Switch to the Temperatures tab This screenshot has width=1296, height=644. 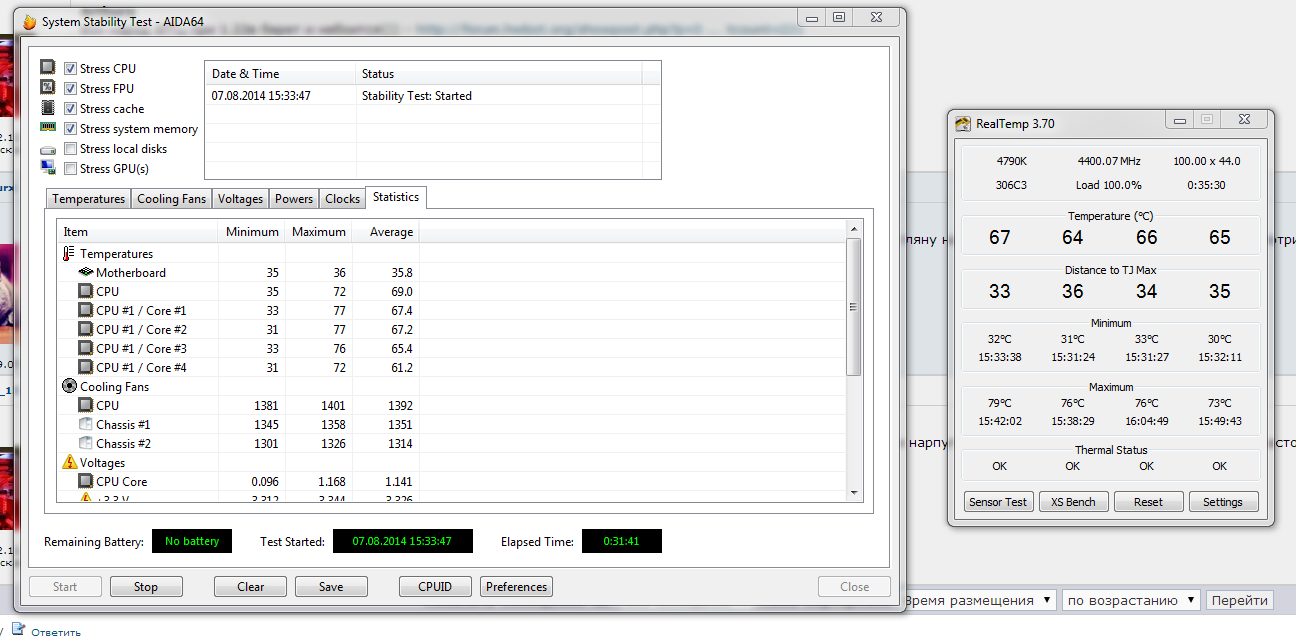tap(88, 199)
